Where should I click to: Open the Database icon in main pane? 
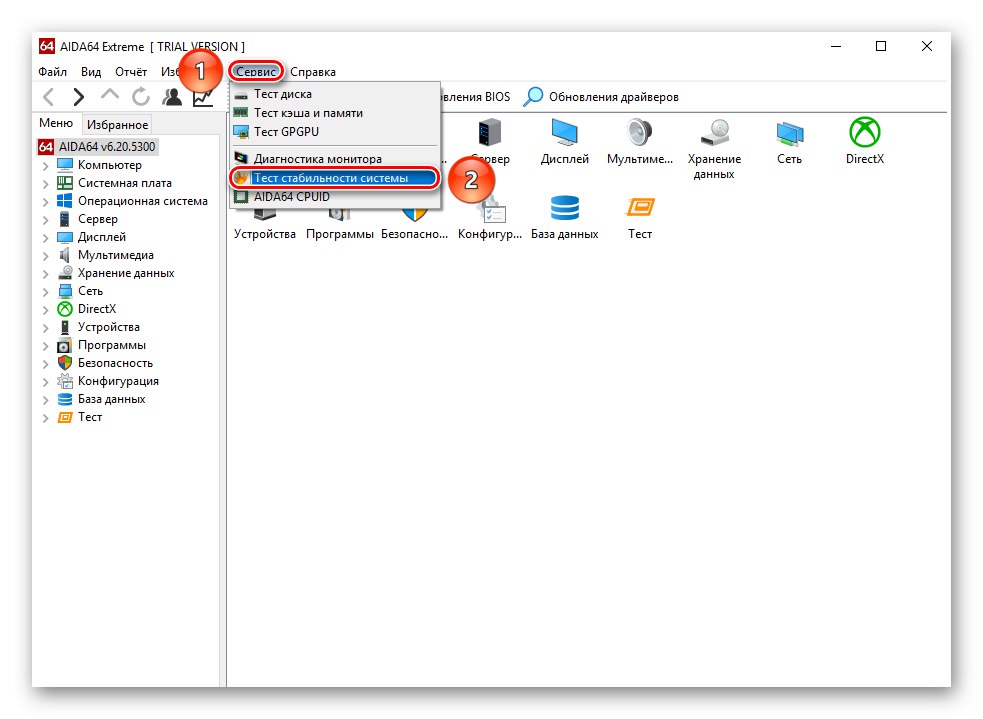click(x=564, y=208)
